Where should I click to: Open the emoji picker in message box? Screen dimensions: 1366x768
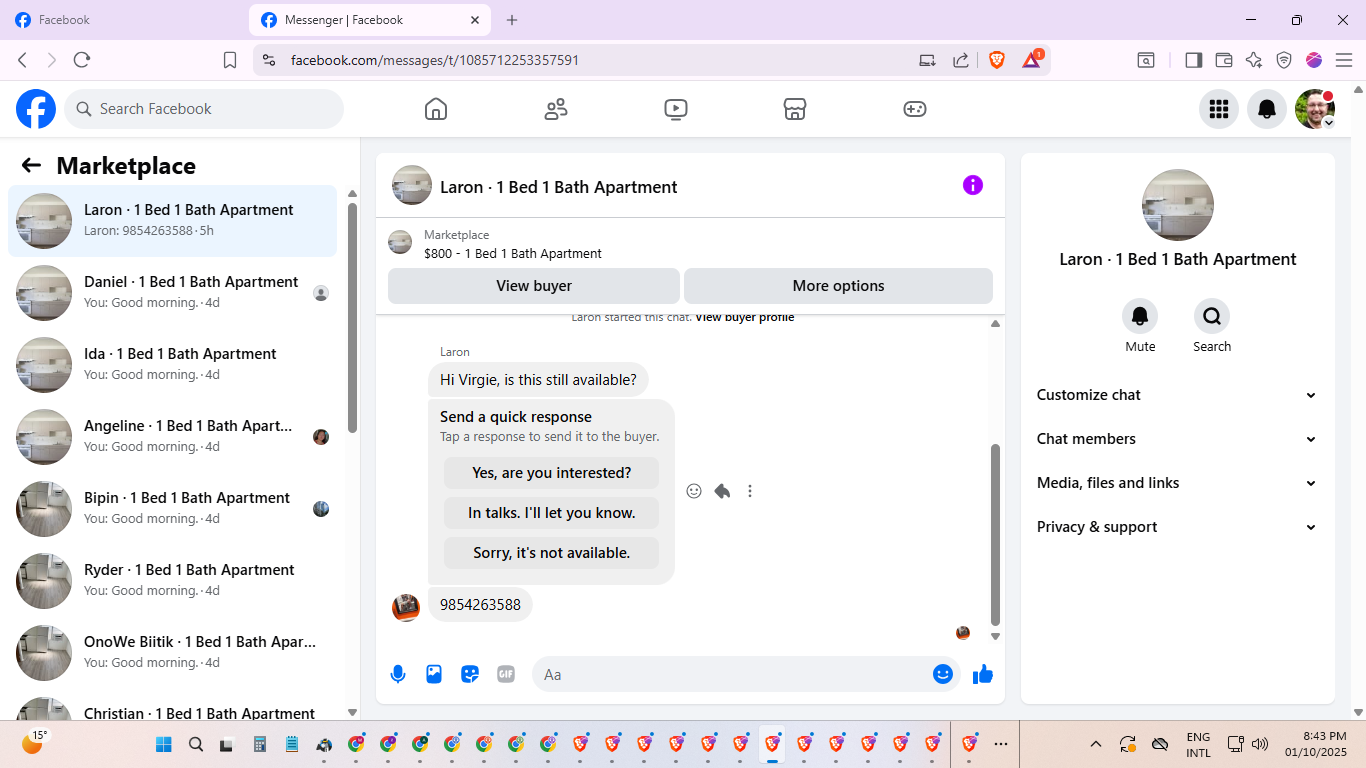point(942,674)
